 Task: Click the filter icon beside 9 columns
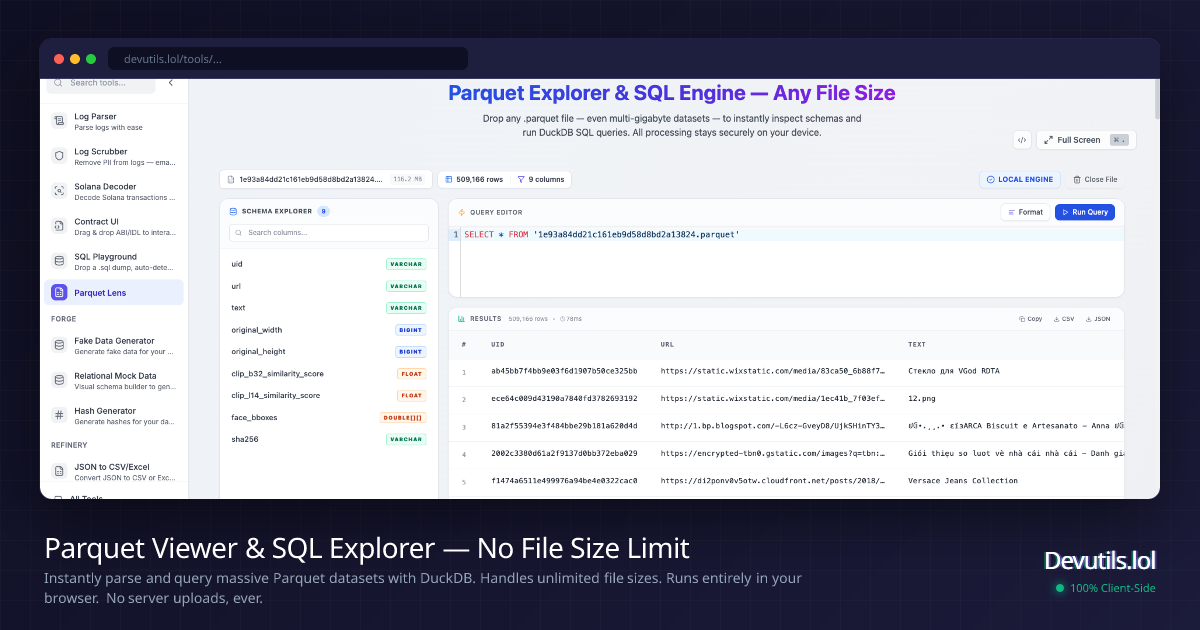(x=521, y=180)
